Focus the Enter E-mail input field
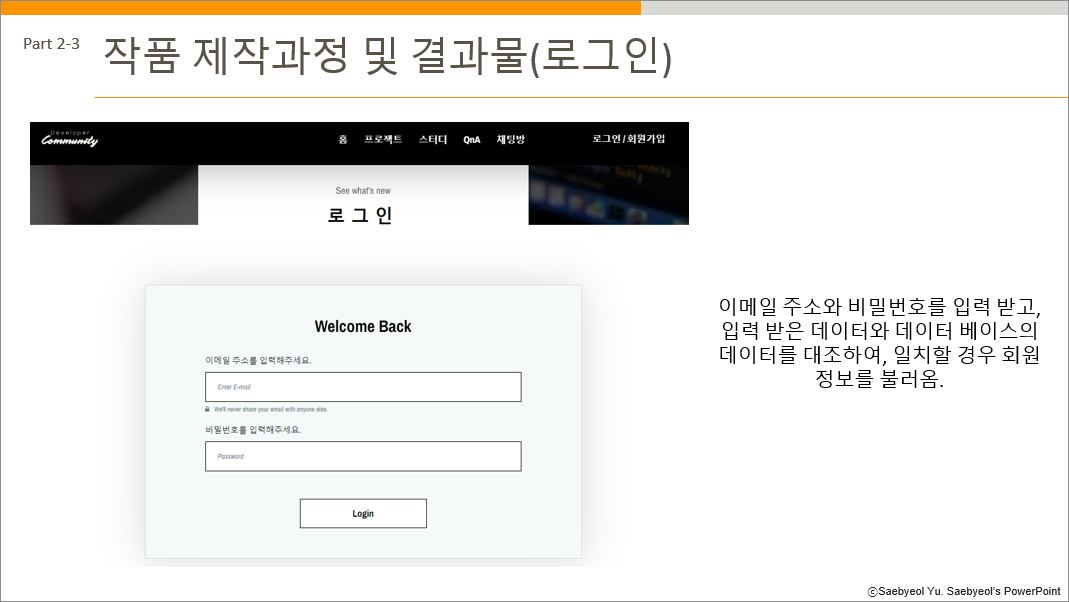 click(x=363, y=387)
